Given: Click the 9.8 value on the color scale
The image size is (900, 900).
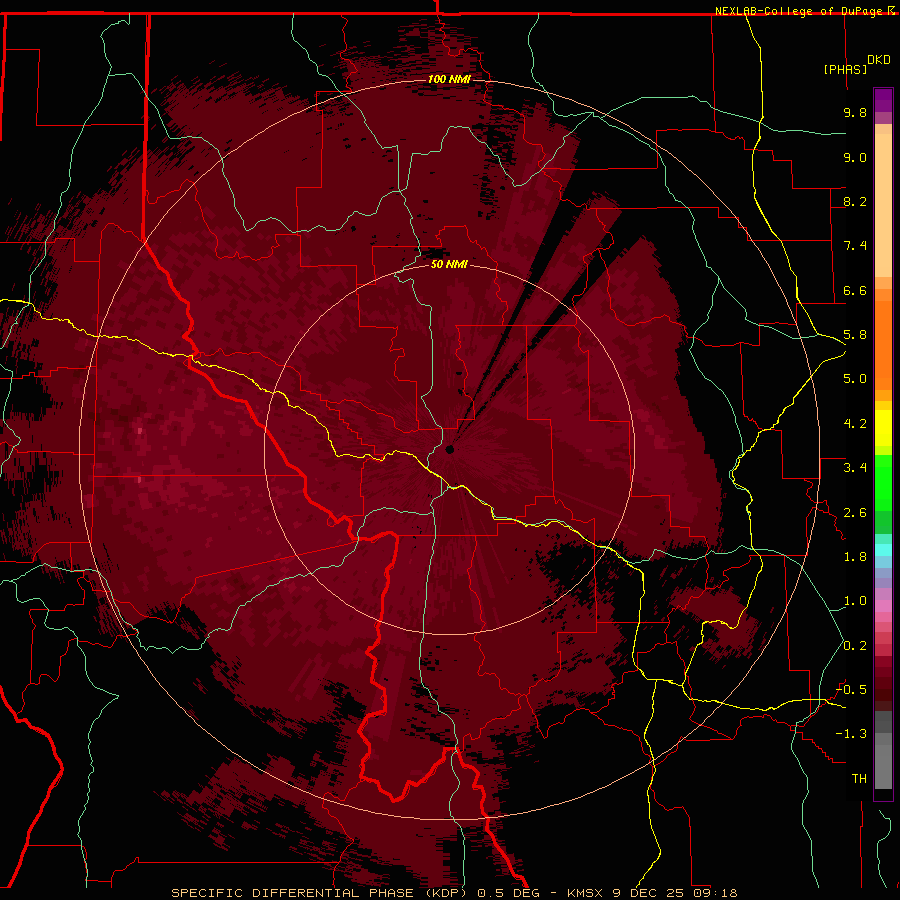Looking at the screenshot, I should [855, 112].
